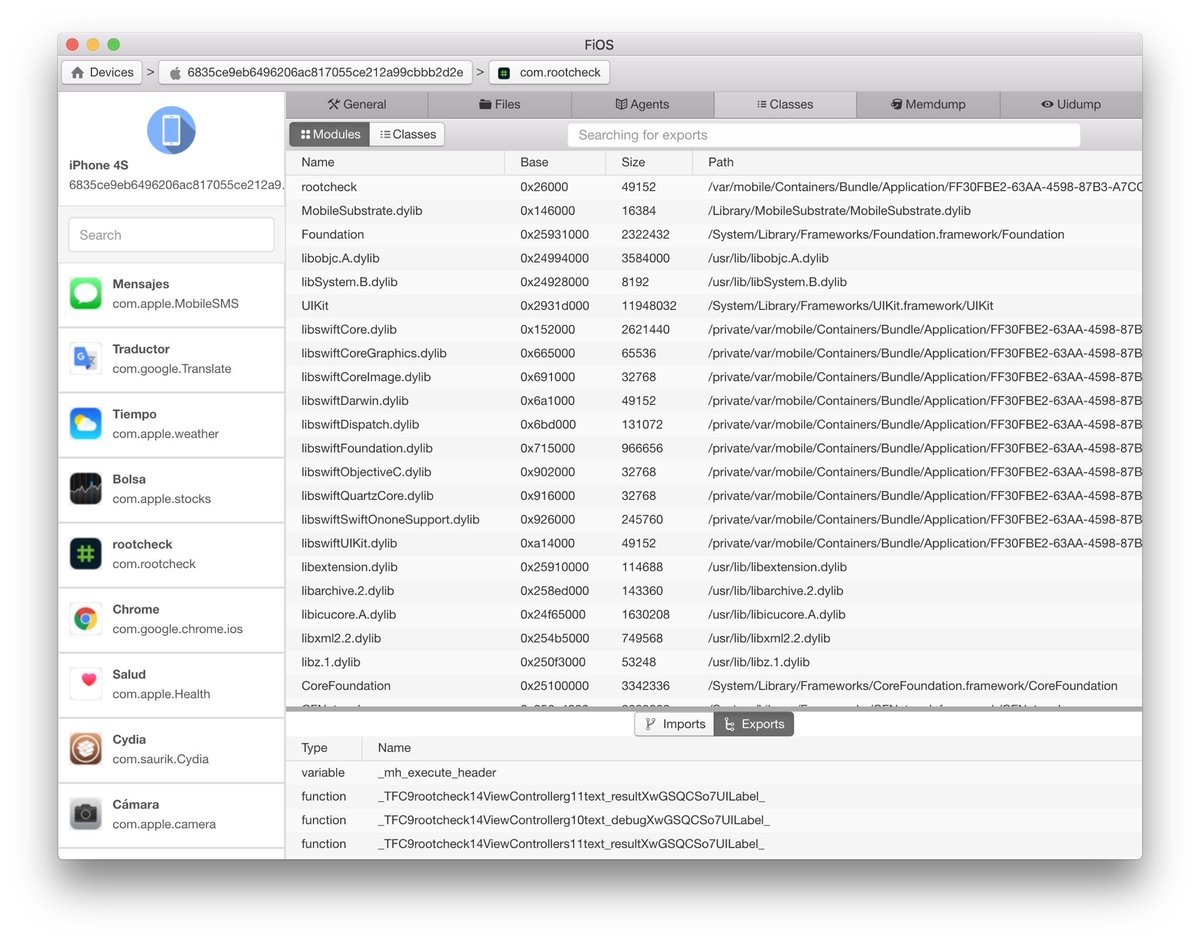Select the Tiempo weather app icon
Image resolution: width=1200 pixels, height=942 pixels.
[x=86, y=424]
